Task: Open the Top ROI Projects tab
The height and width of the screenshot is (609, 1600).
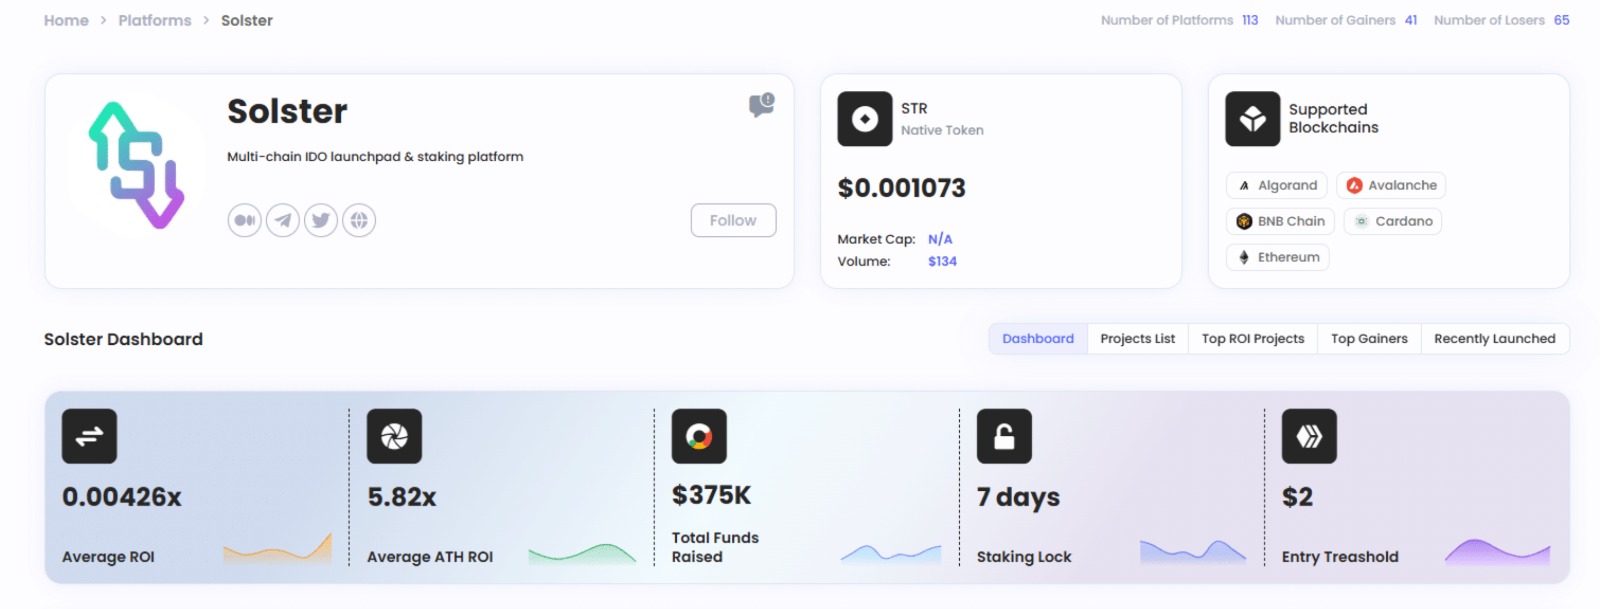Action: [1252, 339]
